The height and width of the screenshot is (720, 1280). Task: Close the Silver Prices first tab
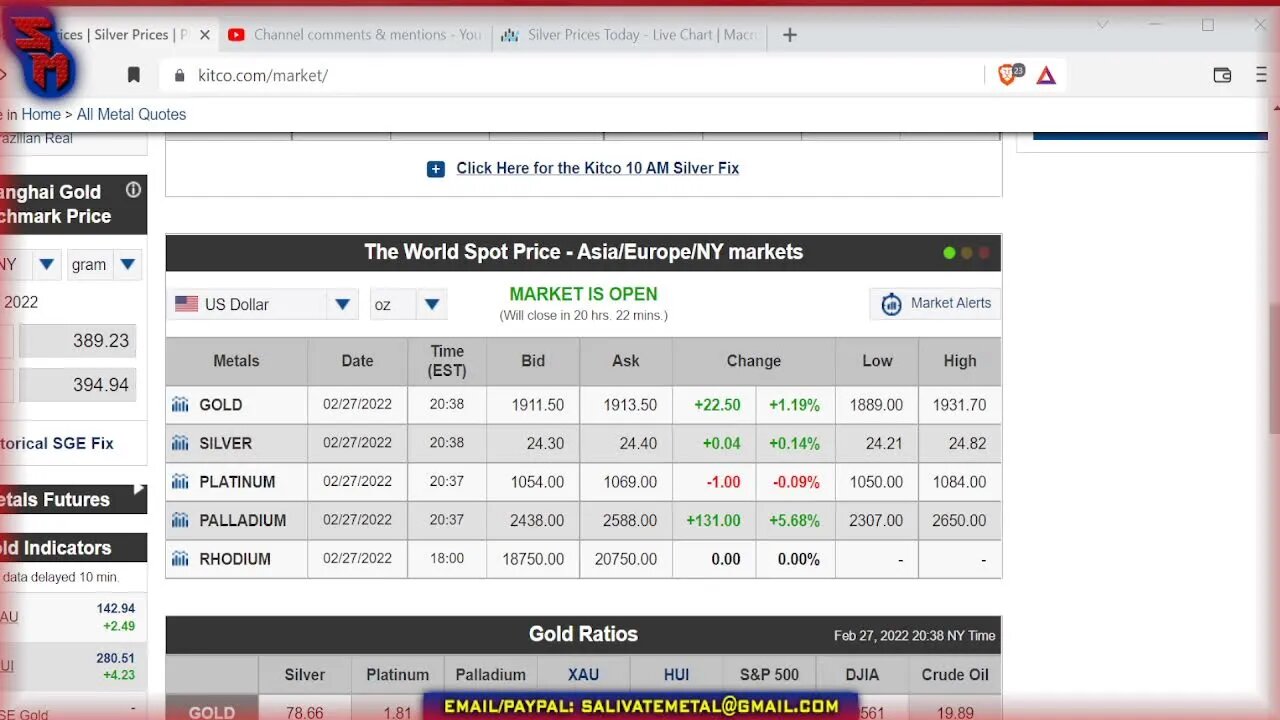(205, 35)
